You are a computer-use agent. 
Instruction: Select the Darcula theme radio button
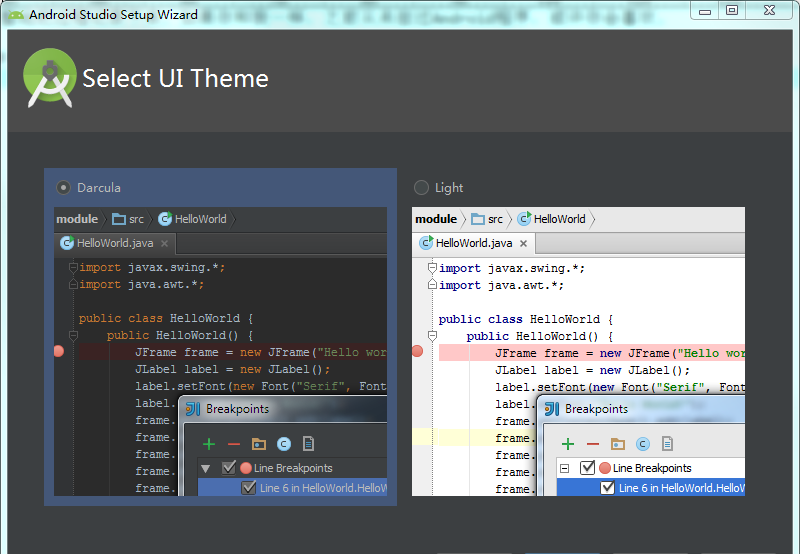[64, 187]
